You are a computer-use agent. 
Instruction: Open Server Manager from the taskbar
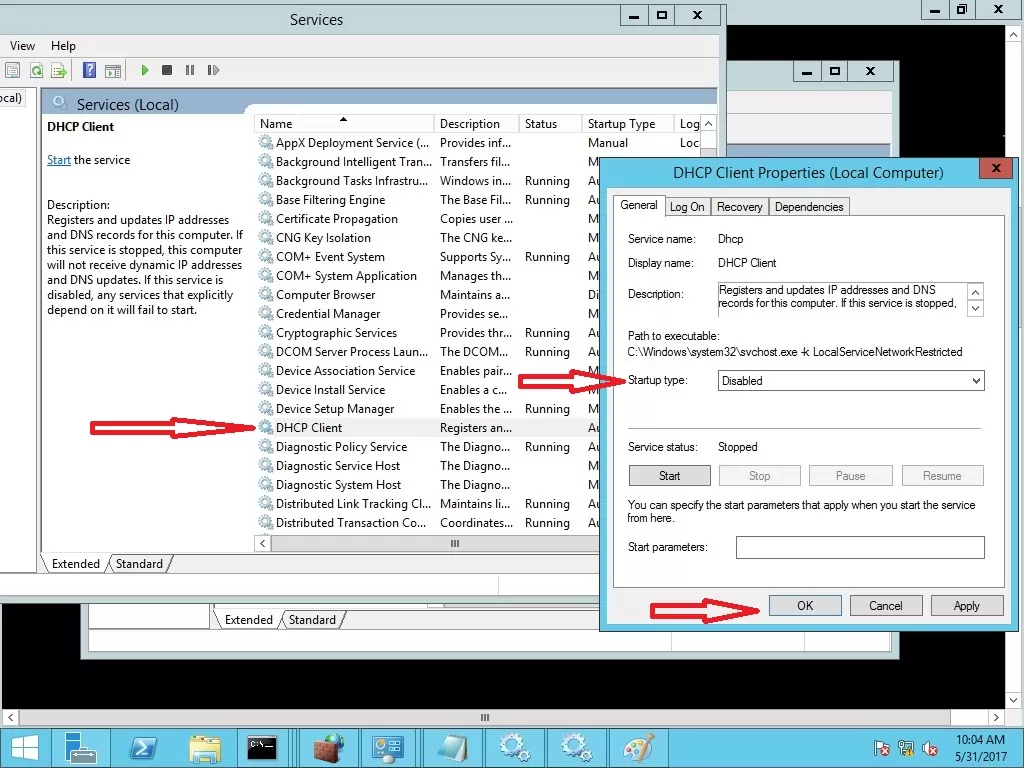coord(81,748)
